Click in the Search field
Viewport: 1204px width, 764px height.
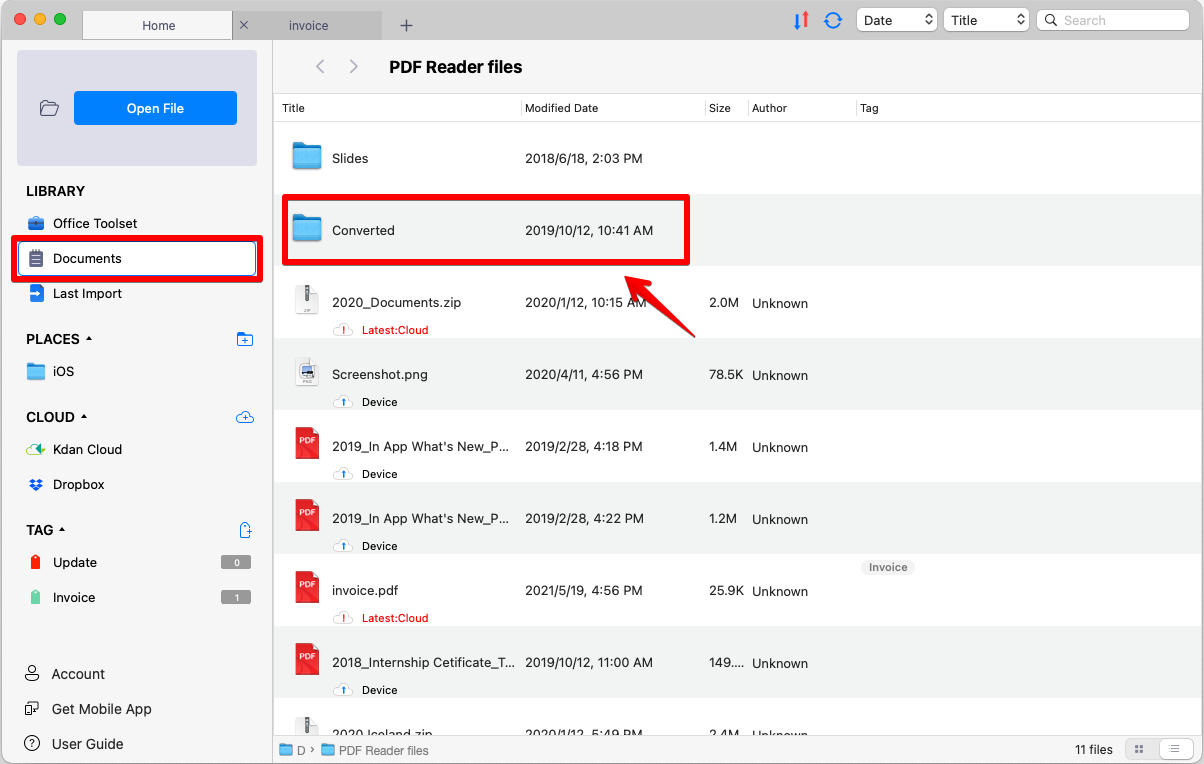click(1113, 20)
